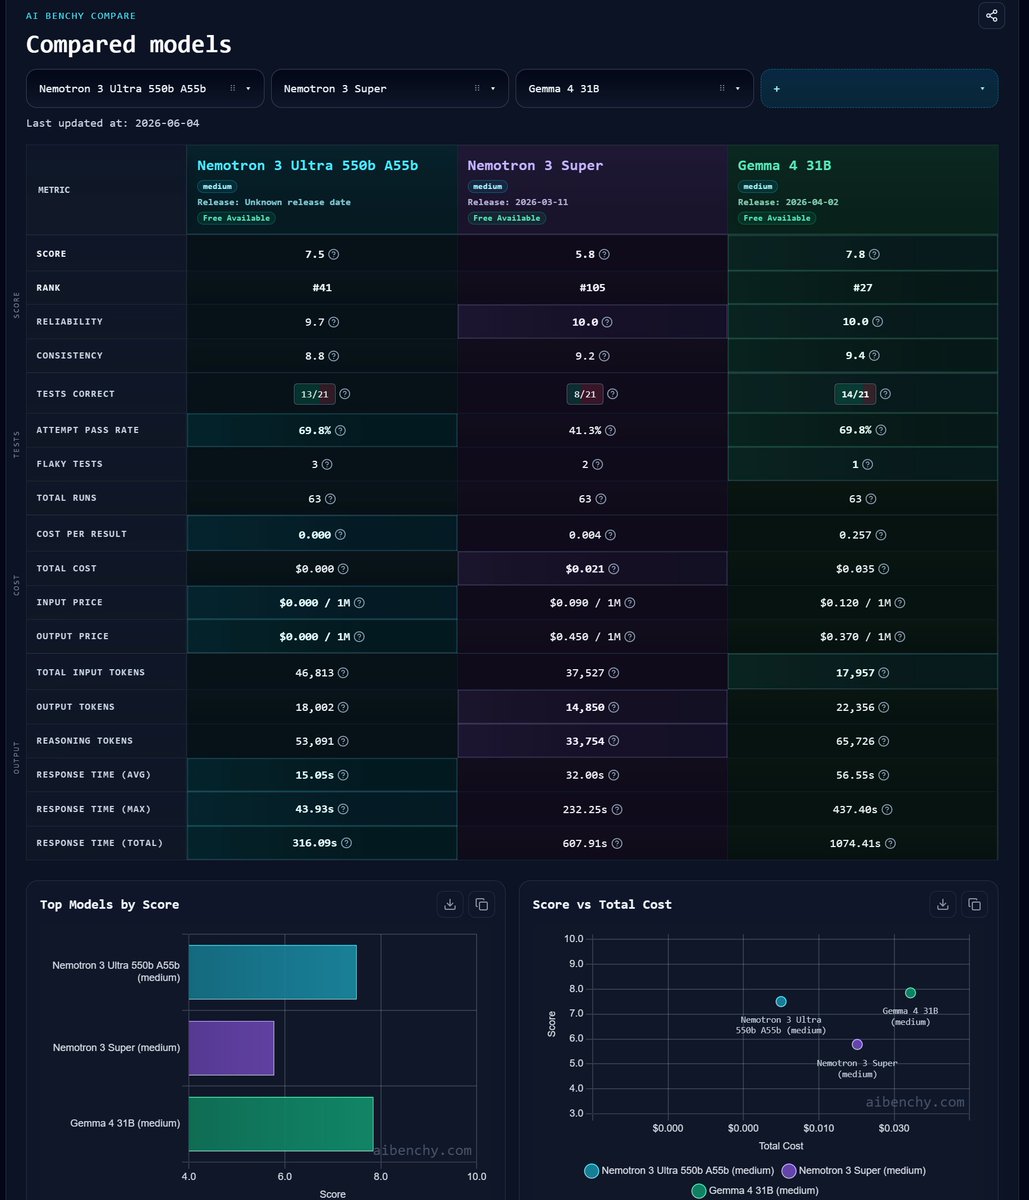Download the Score vs Total Cost chart

pos(942,904)
